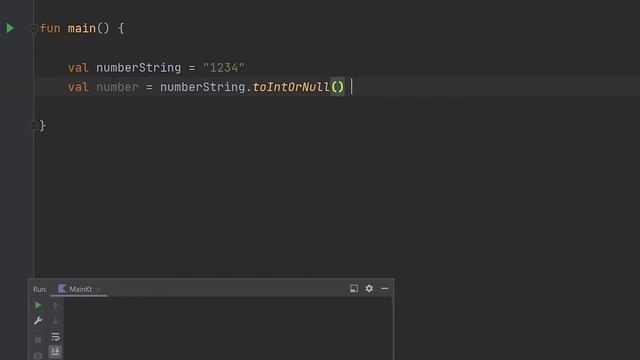Click the closing-brace fold marker
This screenshot has height=360, width=640.
34,125
